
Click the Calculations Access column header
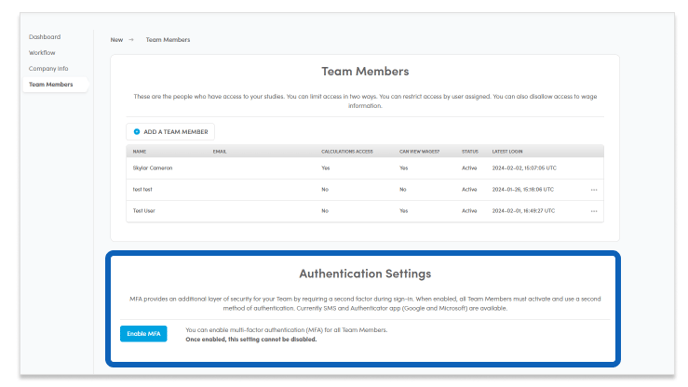347,151
